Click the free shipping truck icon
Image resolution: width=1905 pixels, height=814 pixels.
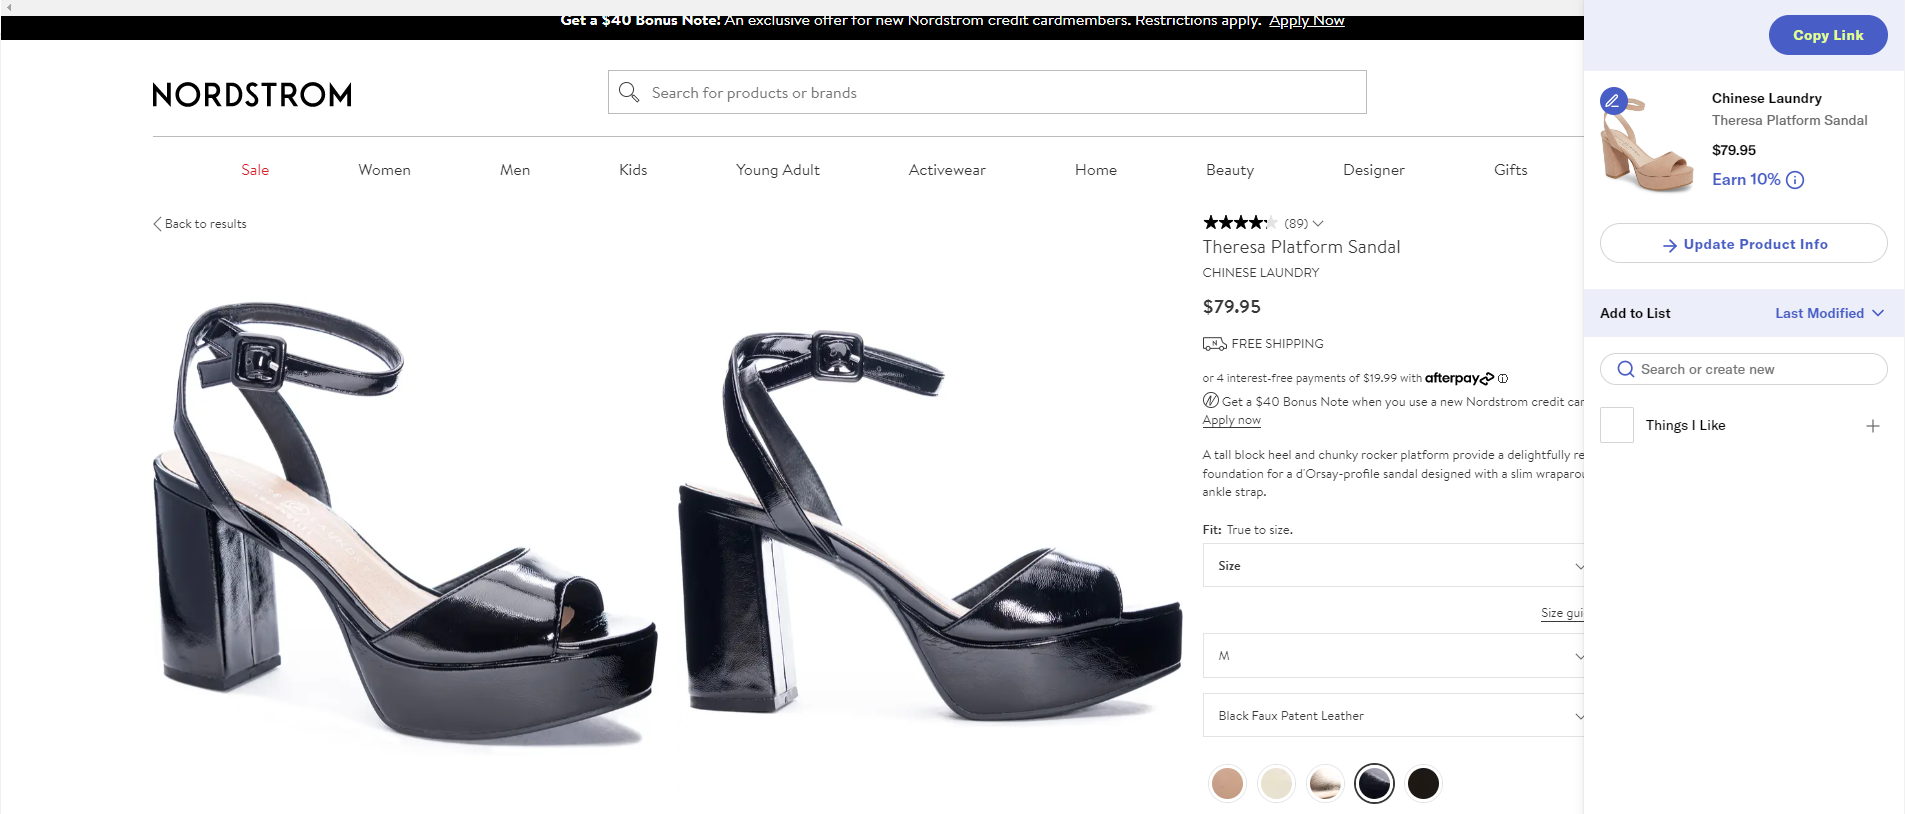tap(1214, 344)
